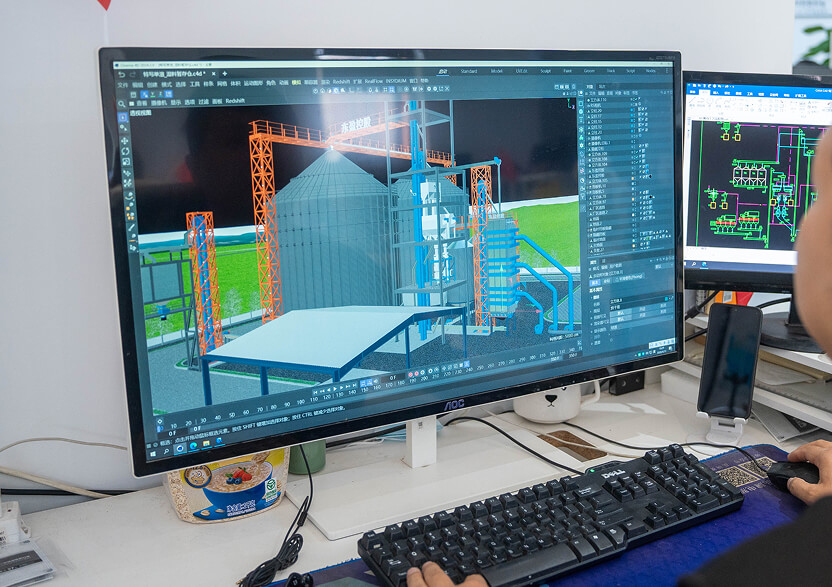832x587 pixels.
Task: Toggle the timeline sound icon
Action: tap(376, 382)
